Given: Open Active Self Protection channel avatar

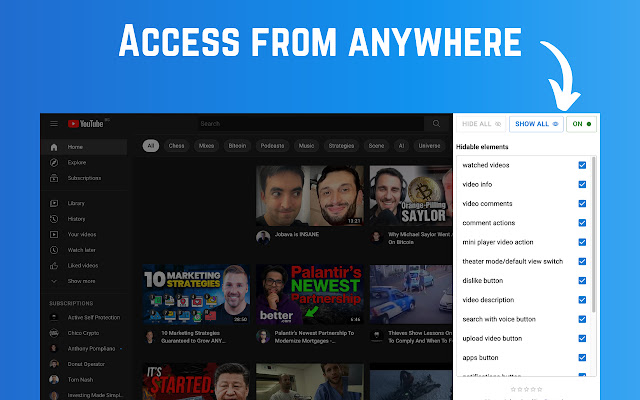Looking at the screenshot, I should (54, 318).
